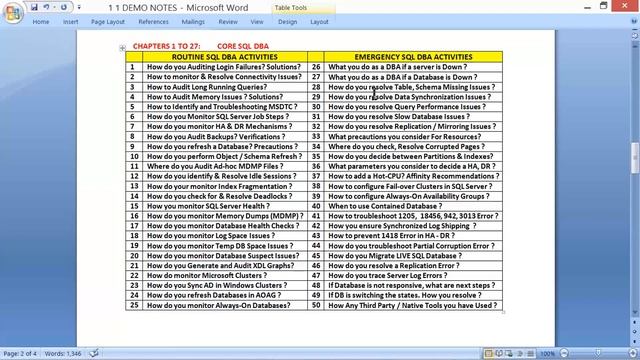Toggle the ruler icon above scrollbar
The height and width of the screenshot is (360, 640).
pos(635,36)
